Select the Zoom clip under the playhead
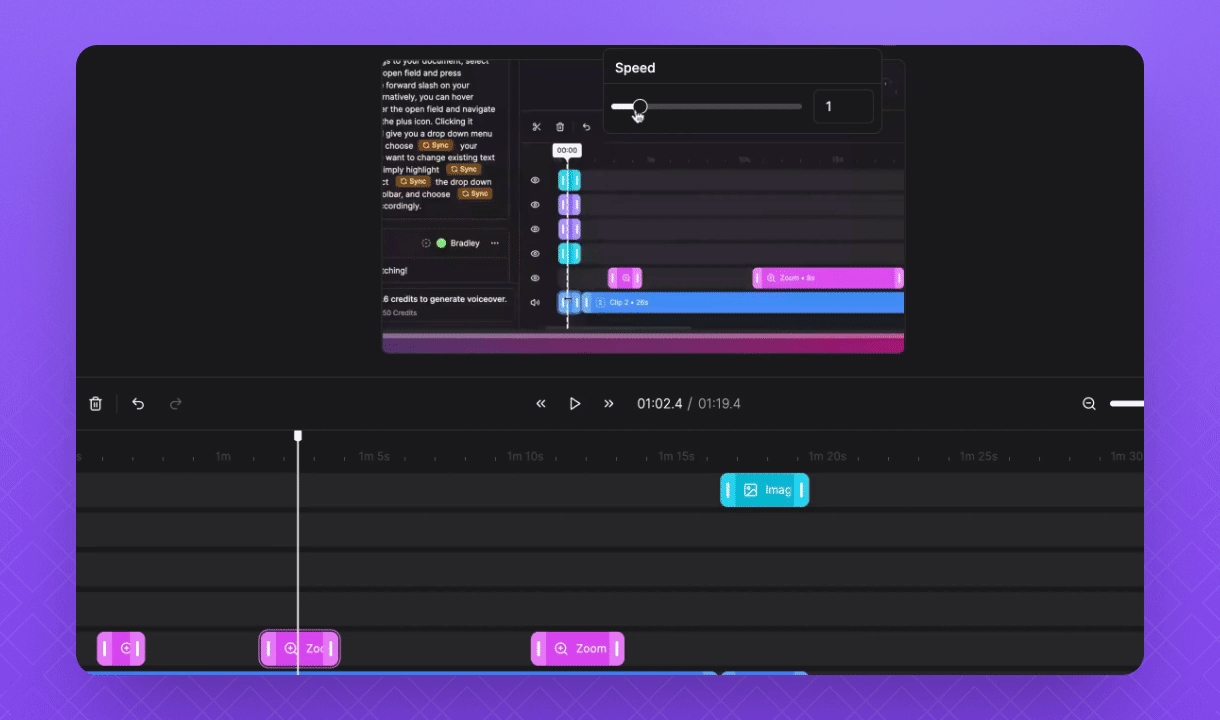The image size is (1220, 720). tap(300, 649)
